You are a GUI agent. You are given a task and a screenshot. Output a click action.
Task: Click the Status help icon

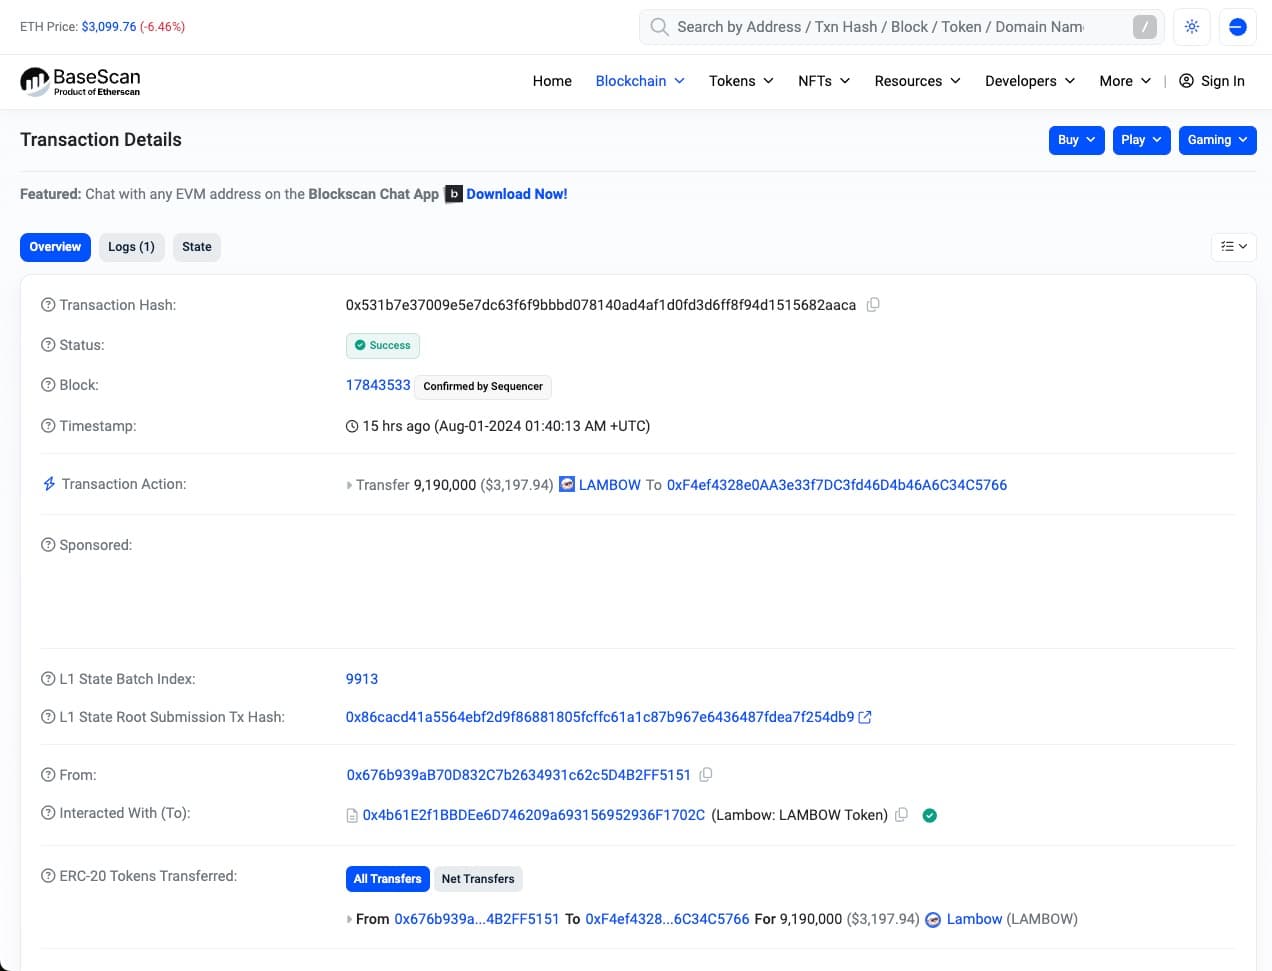(48, 345)
